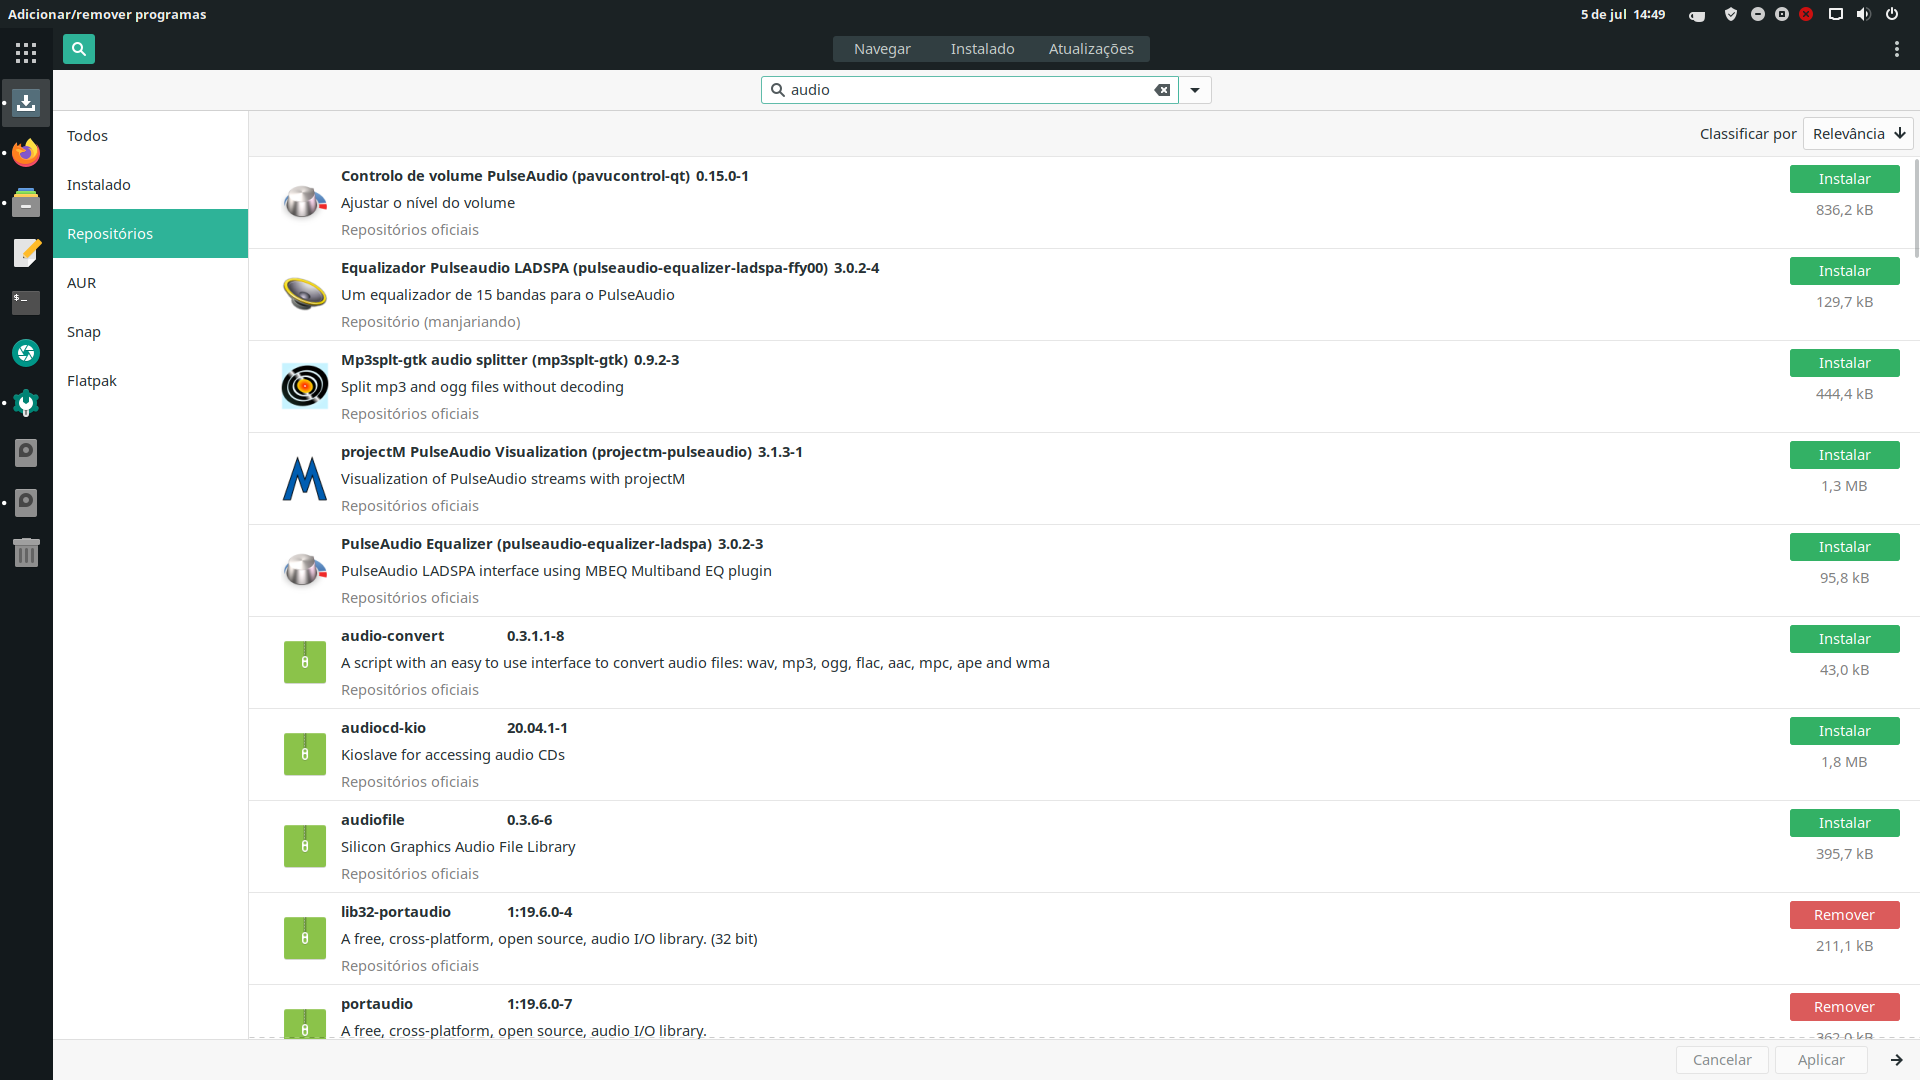Open the Manjaro settings dock icon

pyautogui.click(x=26, y=403)
